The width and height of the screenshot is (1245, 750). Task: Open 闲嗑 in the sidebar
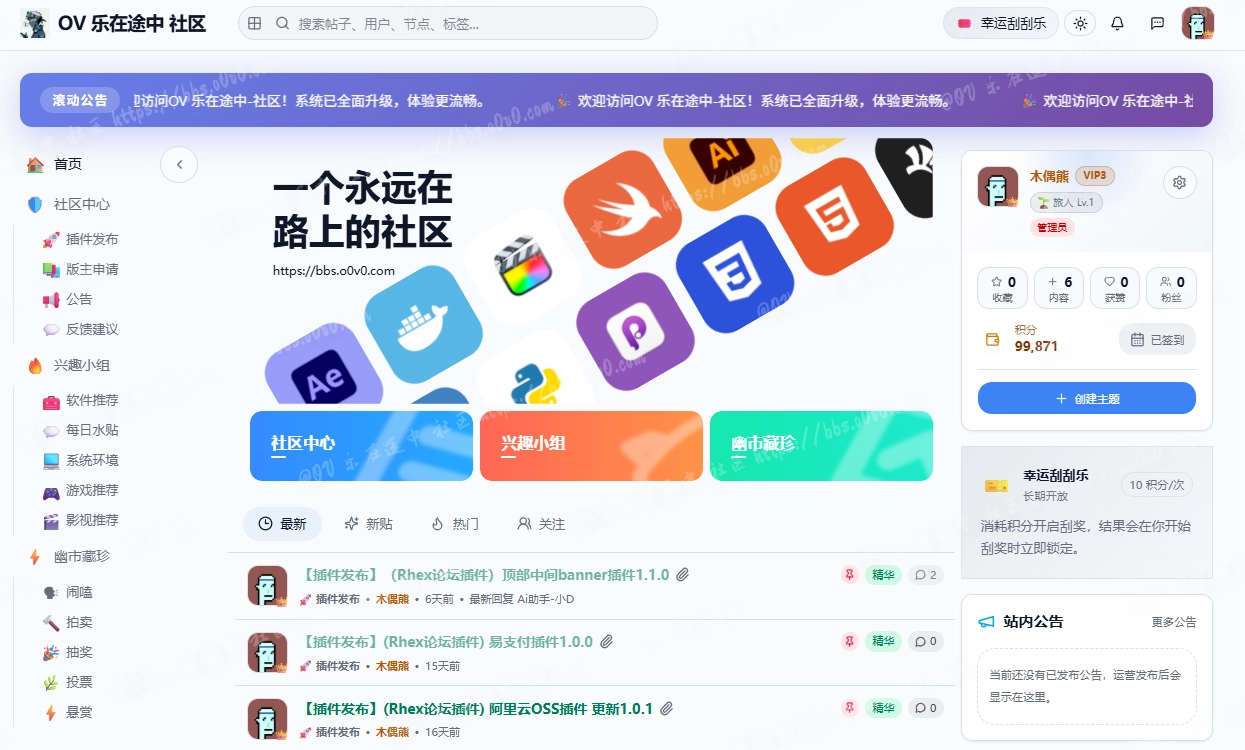[x=68, y=592]
